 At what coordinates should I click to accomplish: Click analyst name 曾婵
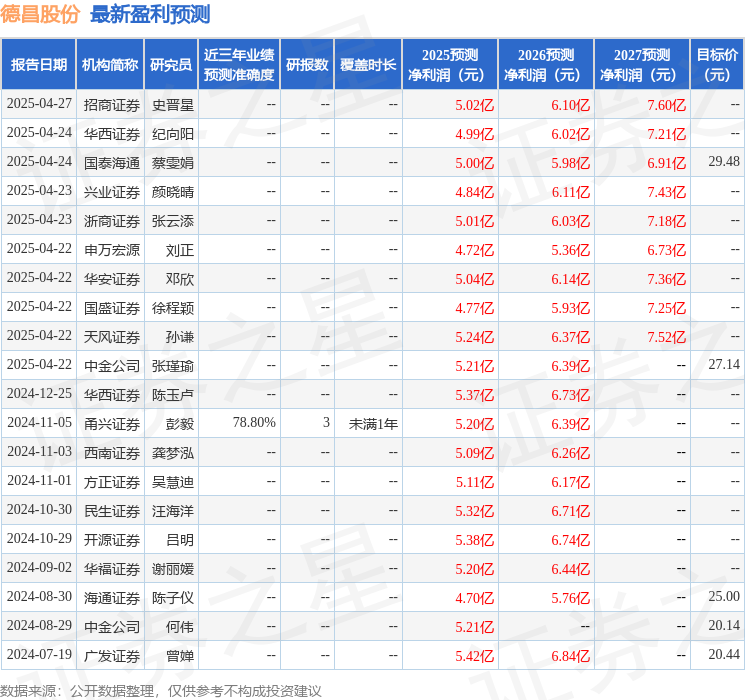coord(180,656)
